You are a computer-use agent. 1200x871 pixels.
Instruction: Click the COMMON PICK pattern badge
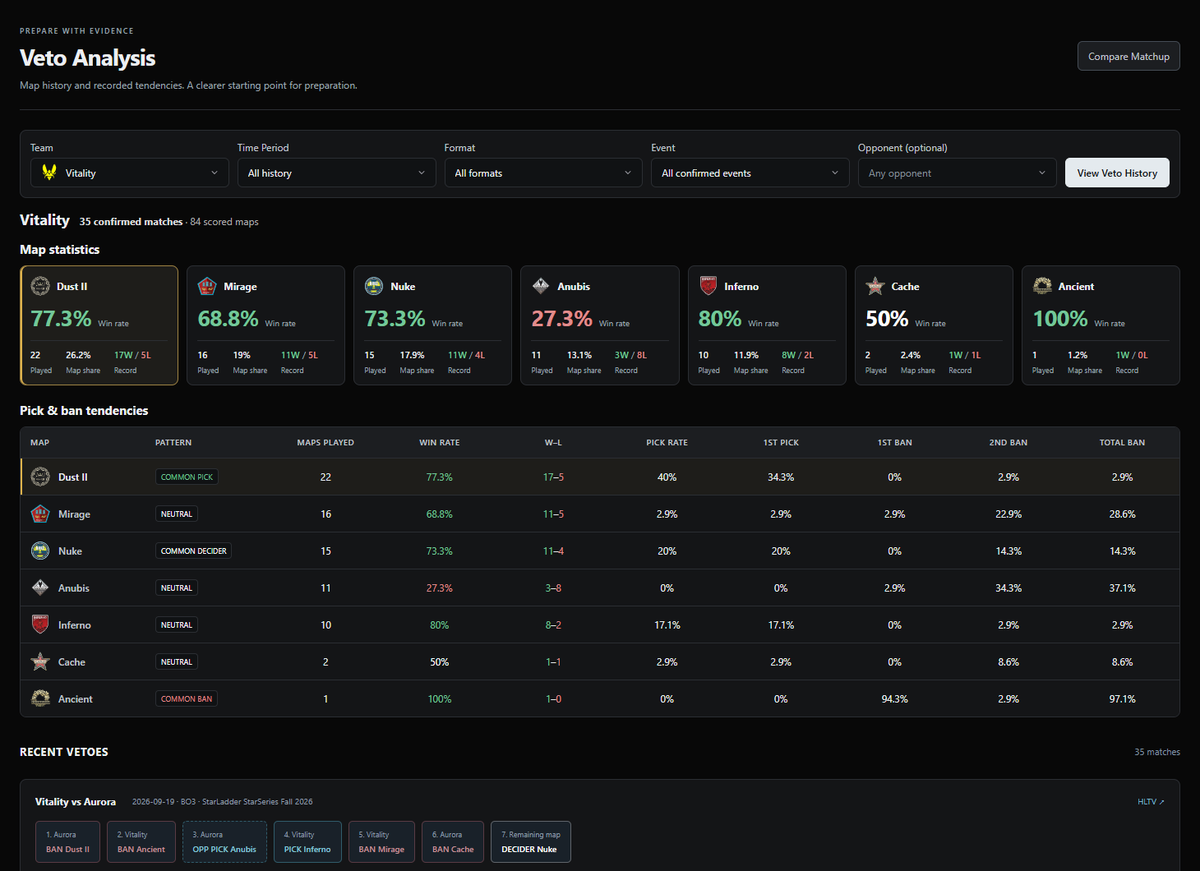187,477
